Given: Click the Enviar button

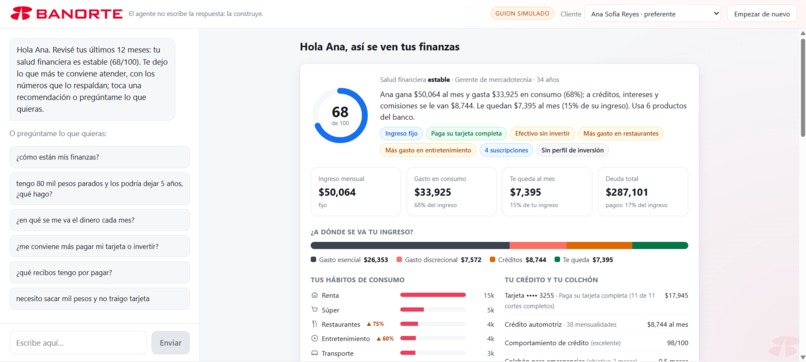Looking at the screenshot, I should pos(170,343).
